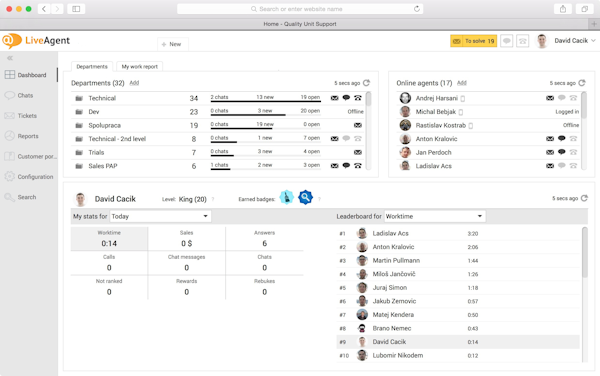Click the phone icon in top header
This screenshot has width=600, height=376.
[x=522, y=41]
